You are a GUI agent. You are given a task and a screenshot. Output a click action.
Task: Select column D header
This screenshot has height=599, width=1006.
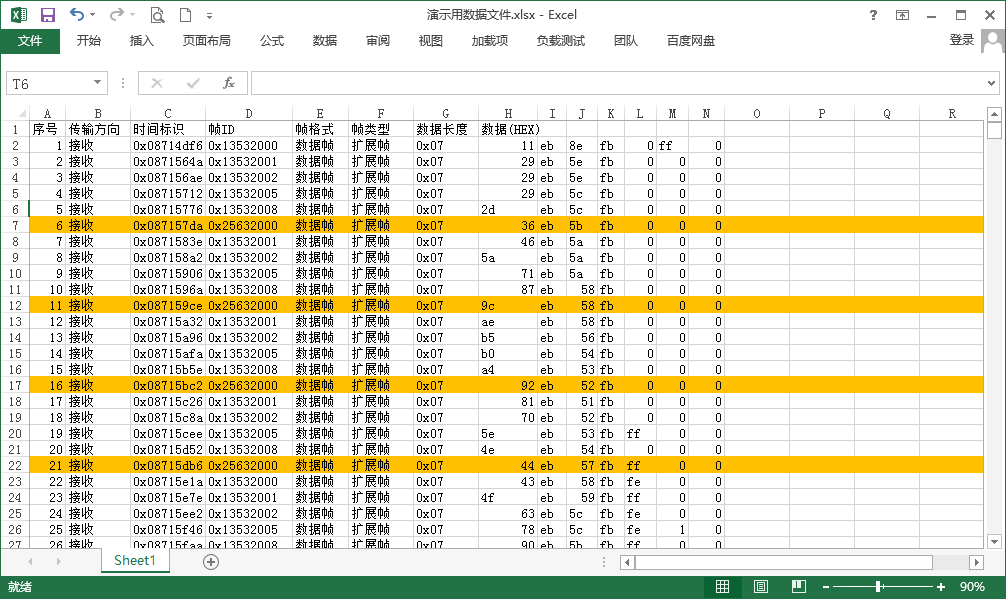[249, 114]
